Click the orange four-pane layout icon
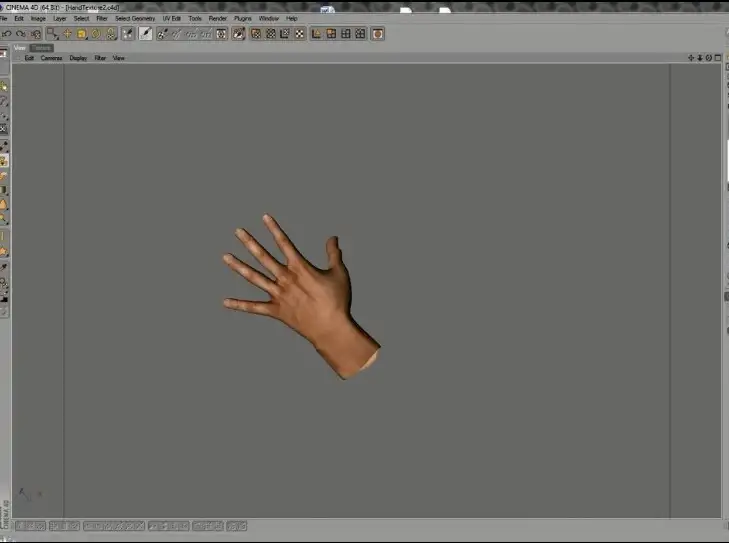Viewport: 729px width, 543px height. click(x=331, y=33)
